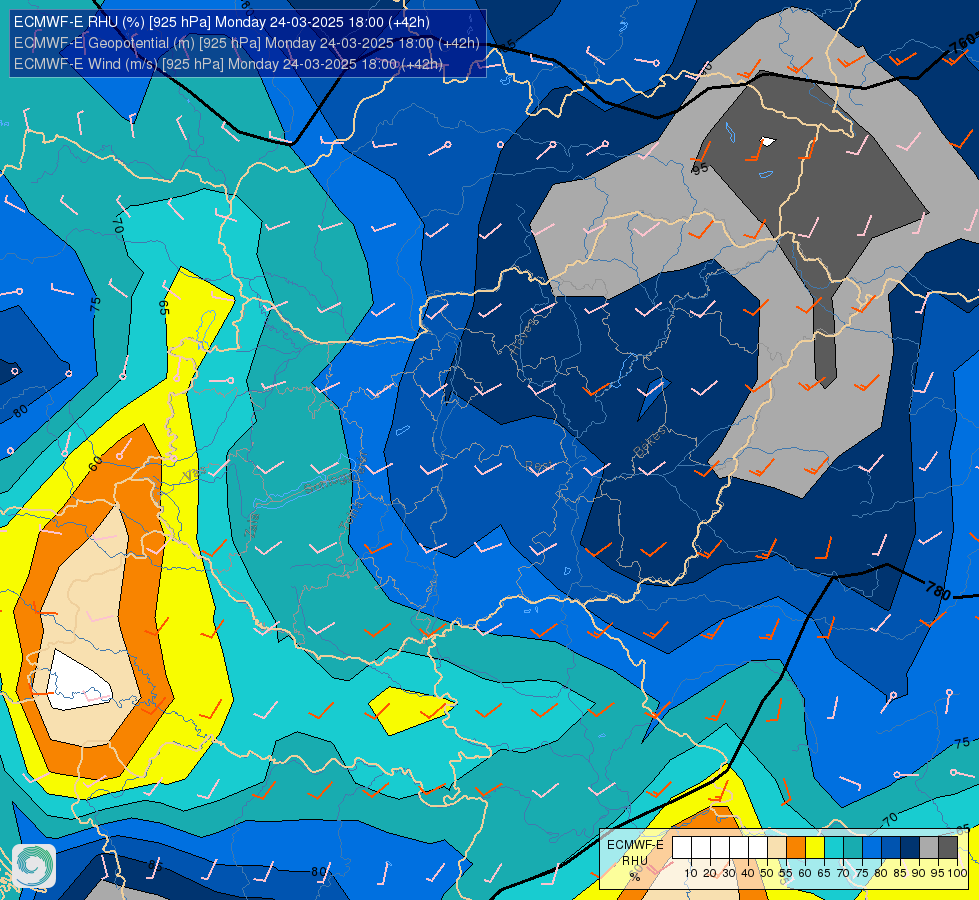Viewport: 979px width, 900px height.
Task: Click the 'Vas' county label on the map
Action: [195, 475]
